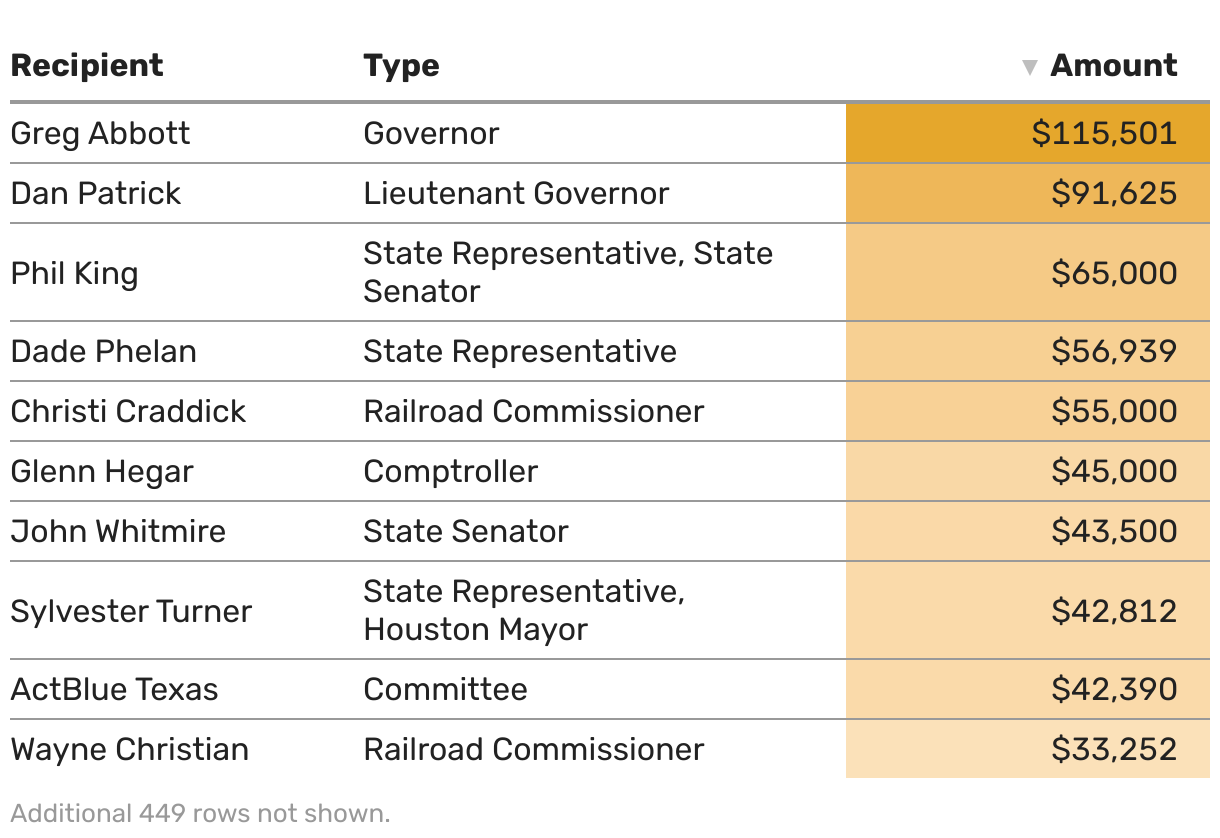Select the Glenn Hegar Comptroller cell
This screenshot has width=1220, height=838.
tap(451, 471)
